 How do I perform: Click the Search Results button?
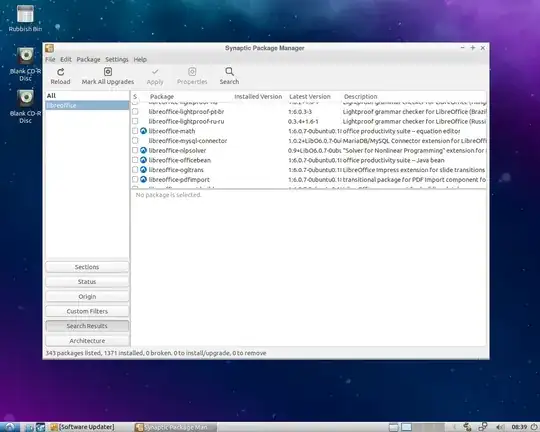pyautogui.click(x=87, y=326)
